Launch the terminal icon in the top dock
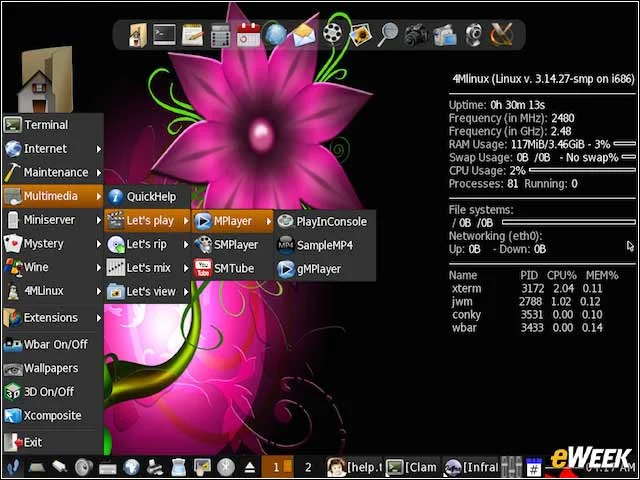Viewport: 640px width, 480px height. pyautogui.click(x=164, y=35)
